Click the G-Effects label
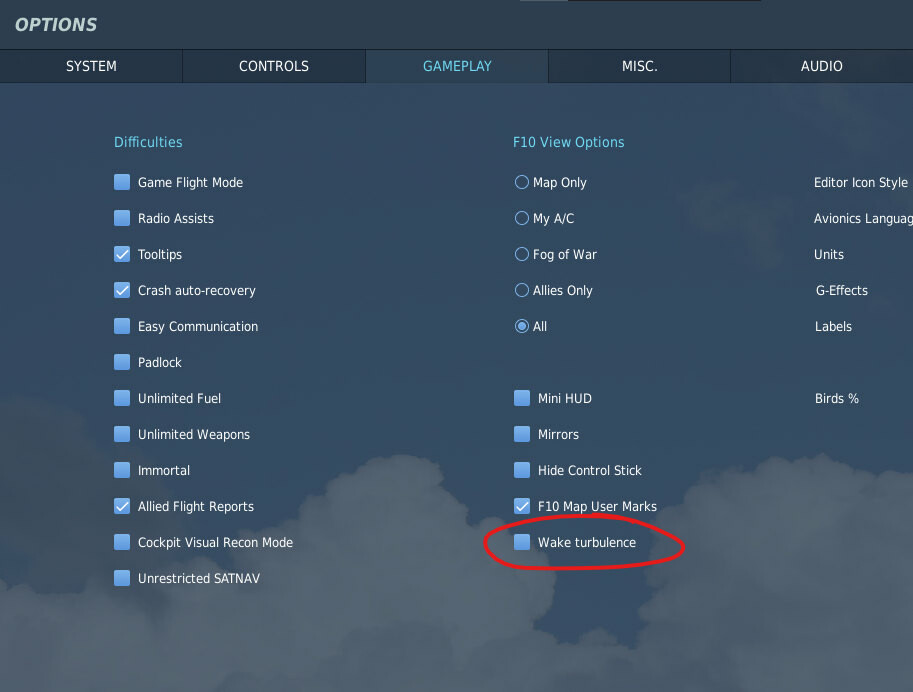 click(x=841, y=290)
